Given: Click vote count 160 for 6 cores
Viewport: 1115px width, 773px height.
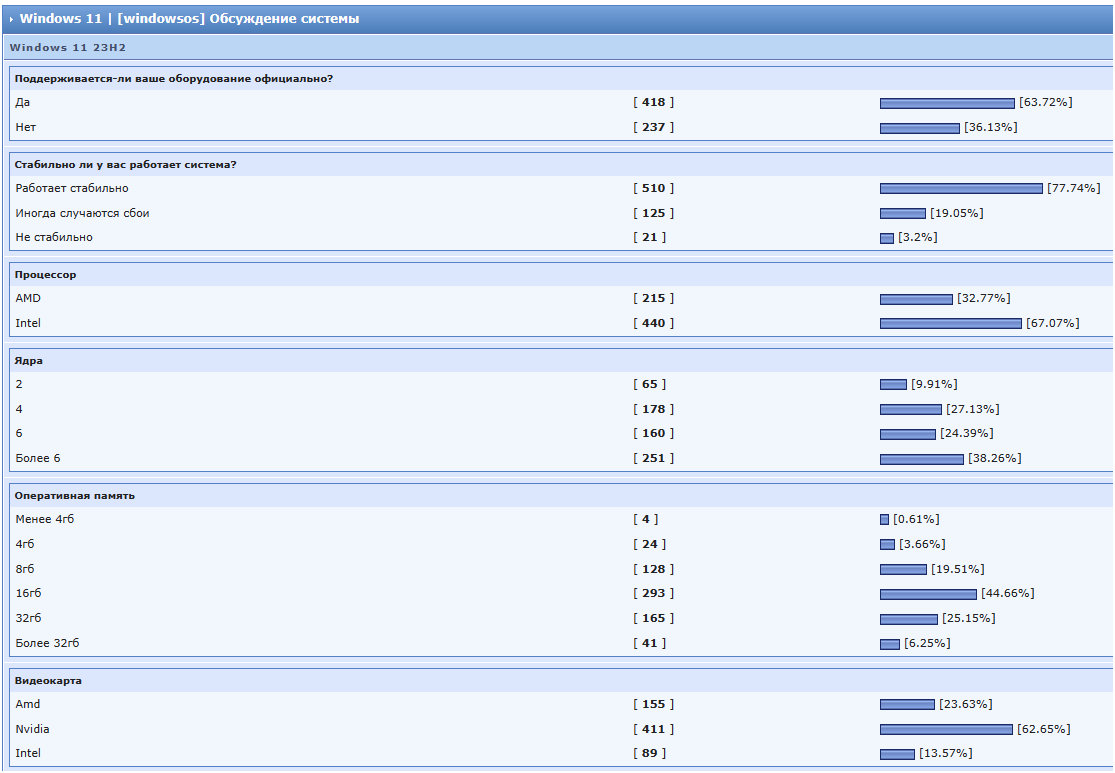Looking at the screenshot, I should tap(653, 434).
